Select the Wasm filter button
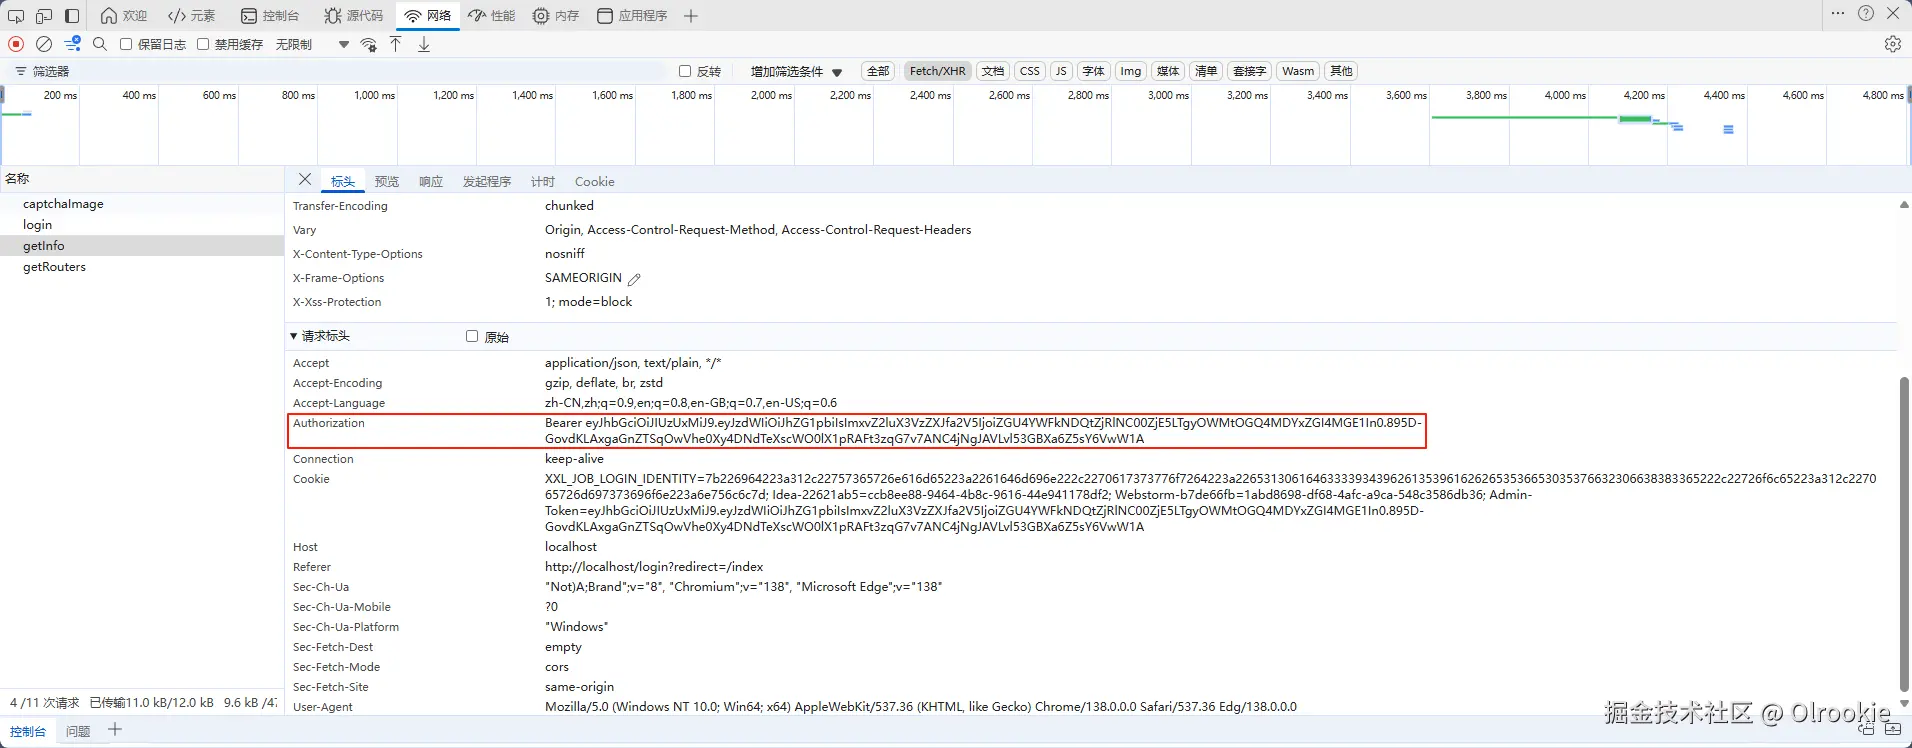 click(x=1298, y=71)
